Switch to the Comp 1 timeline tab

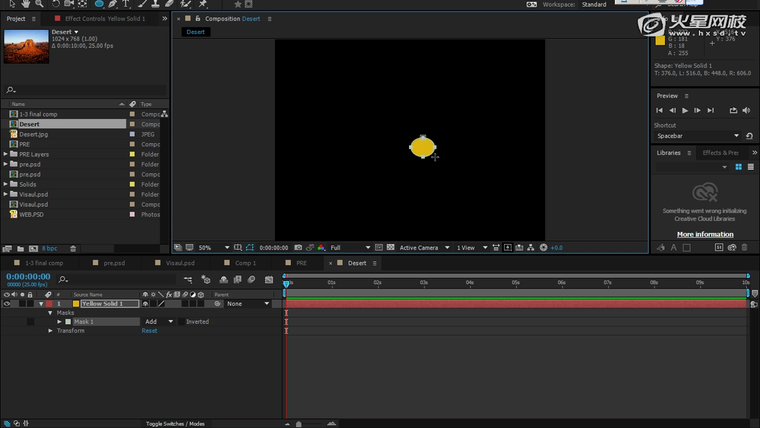(245, 263)
